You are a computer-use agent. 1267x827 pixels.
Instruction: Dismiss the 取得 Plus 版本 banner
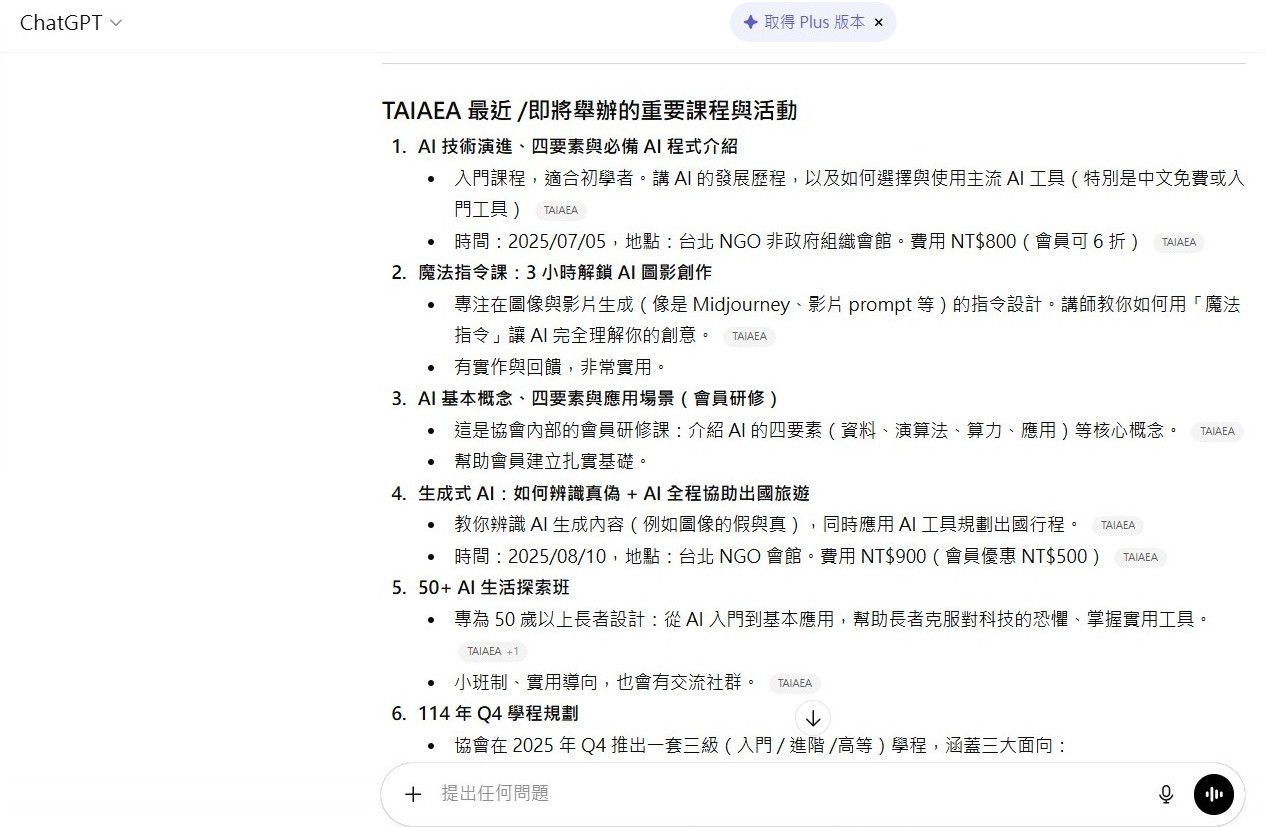(x=879, y=22)
